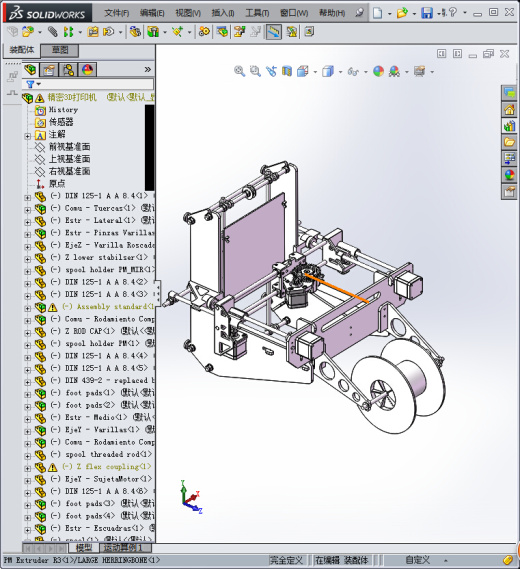Select the 上视基准面 plane
Image resolution: width=520 pixels, height=569 pixels.
[69, 159]
